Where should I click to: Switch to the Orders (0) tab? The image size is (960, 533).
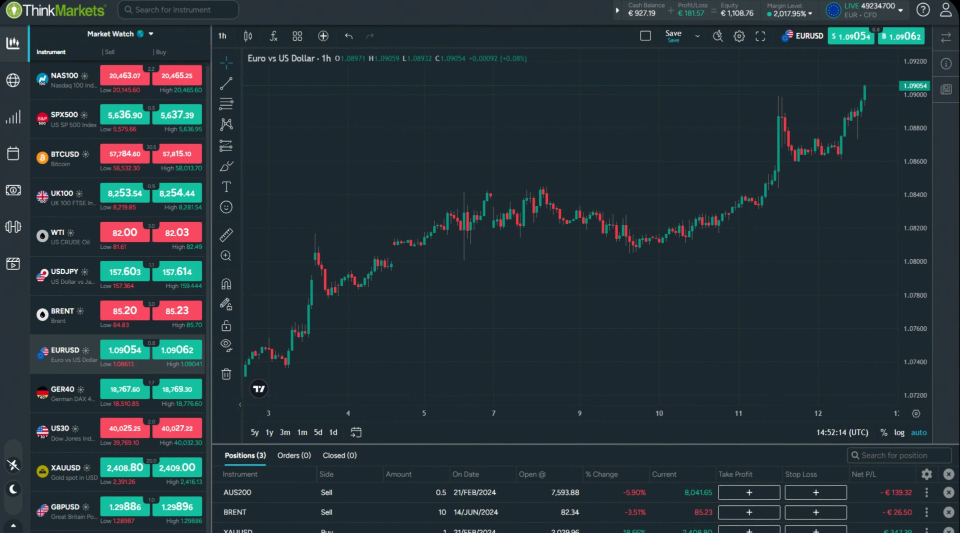click(295, 455)
